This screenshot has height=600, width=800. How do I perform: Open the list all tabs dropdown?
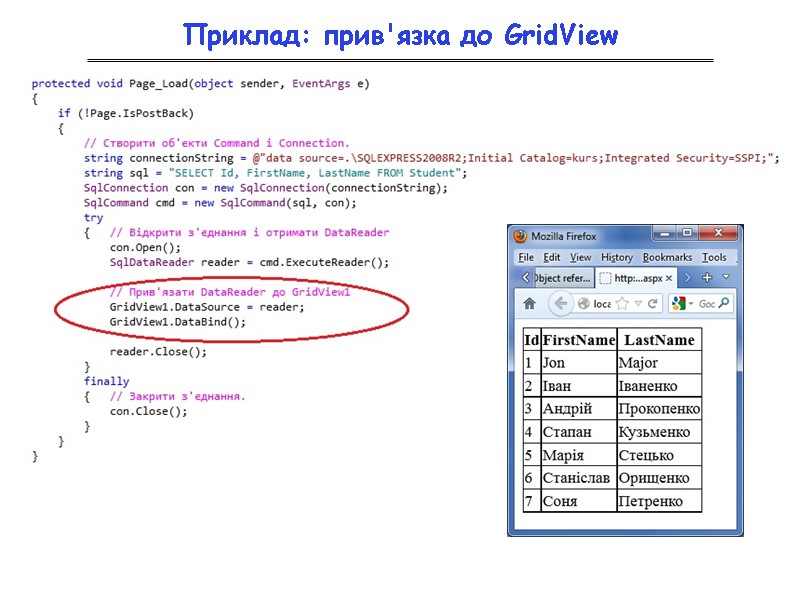click(x=726, y=277)
